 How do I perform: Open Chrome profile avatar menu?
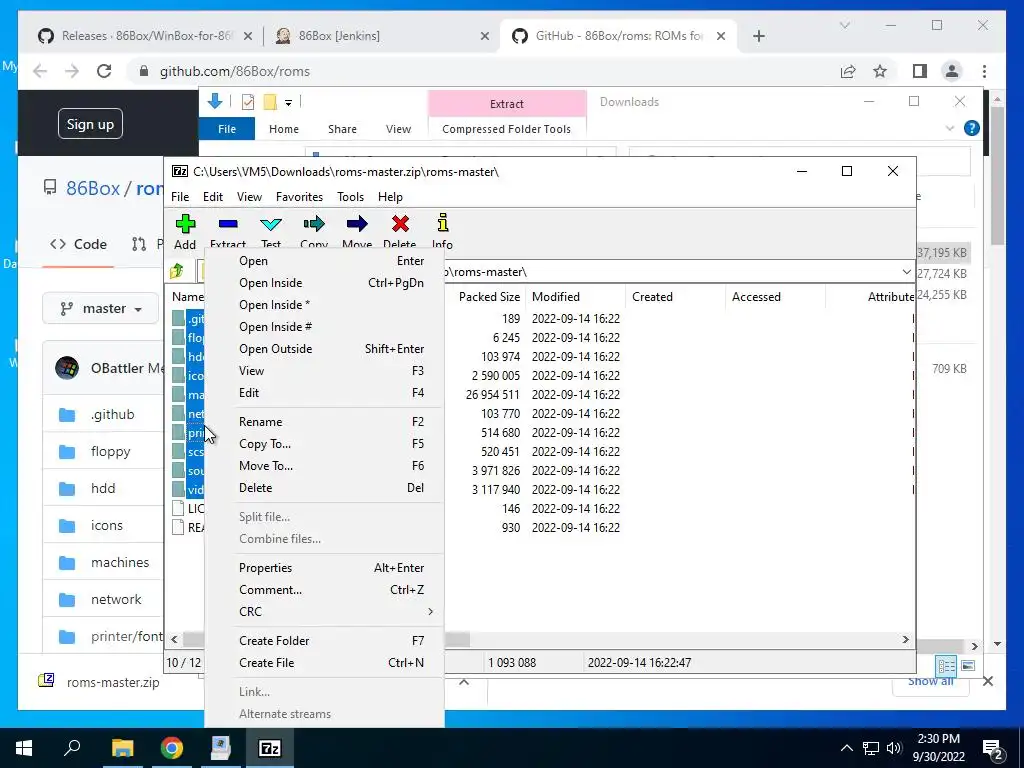pyautogui.click(x=952, y=71)
